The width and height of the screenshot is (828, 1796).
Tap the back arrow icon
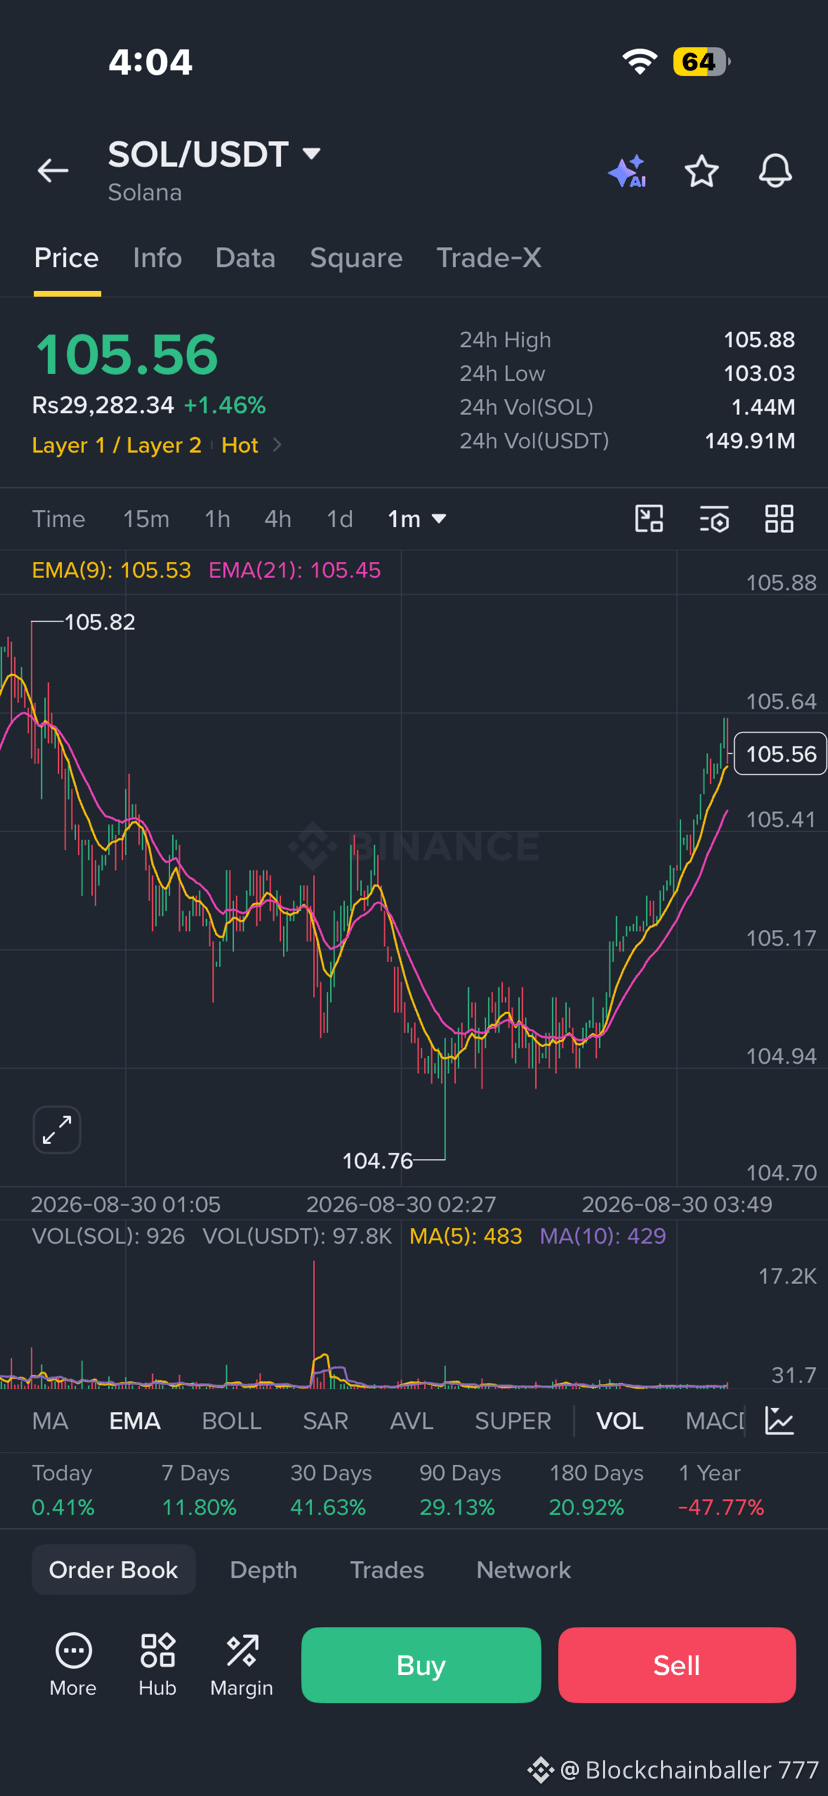tap(53, 171)
